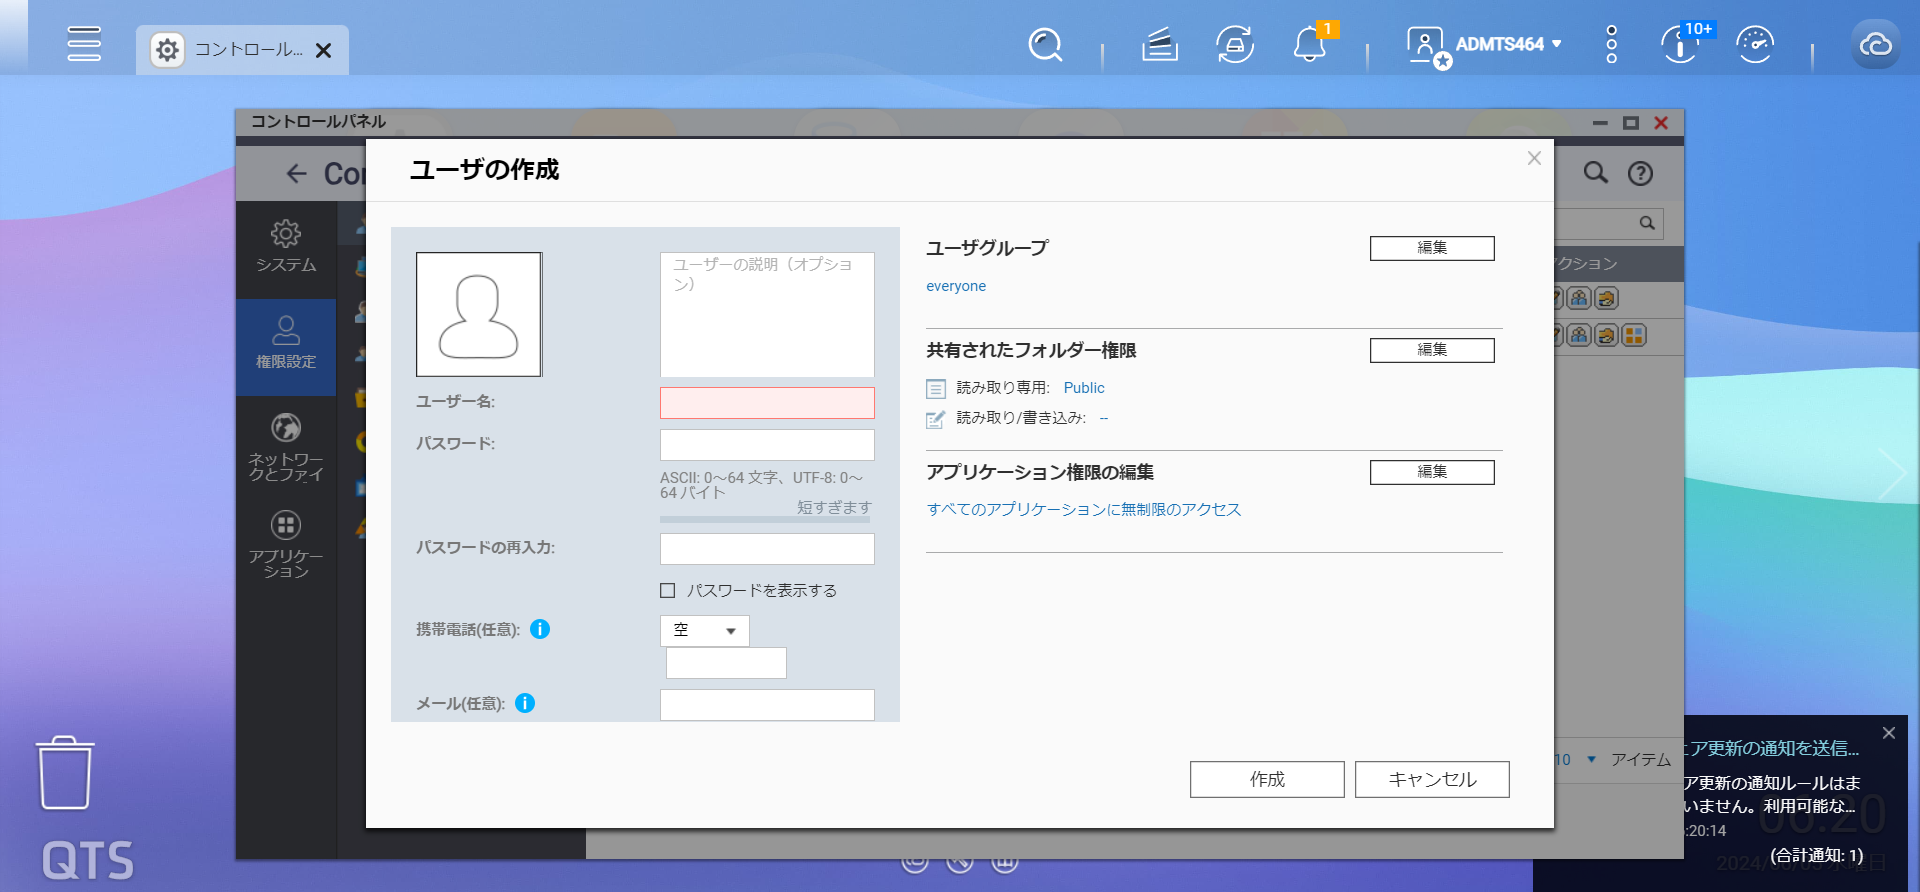Screen dimensions: 1920x892
Task: Click the info icon next to 携帯電話(任意)
Action: pos(540,629)
